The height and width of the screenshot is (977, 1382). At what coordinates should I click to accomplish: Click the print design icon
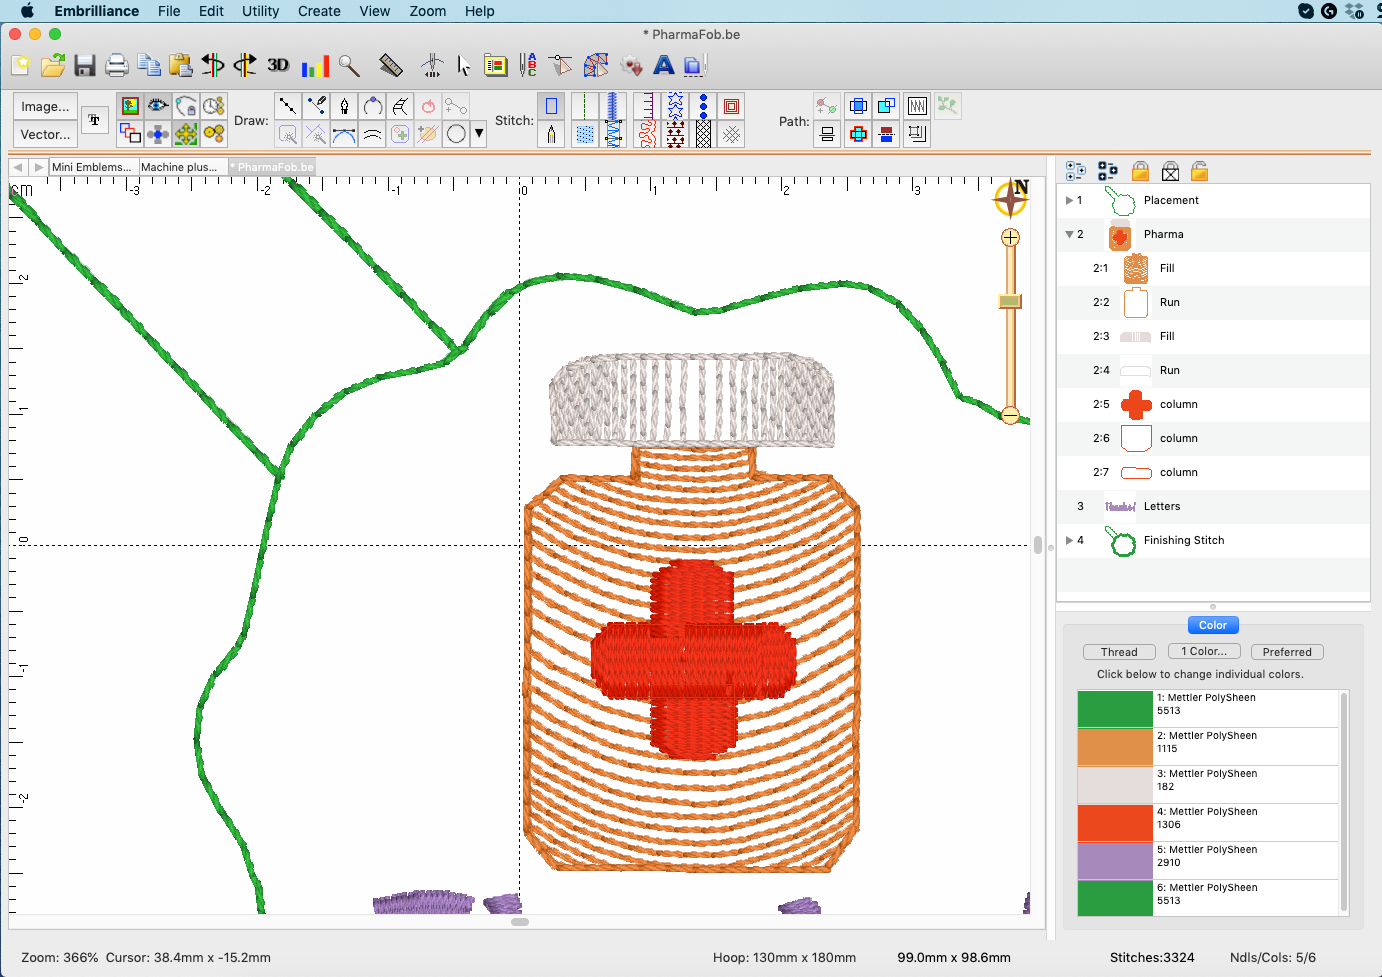point(117,66)
